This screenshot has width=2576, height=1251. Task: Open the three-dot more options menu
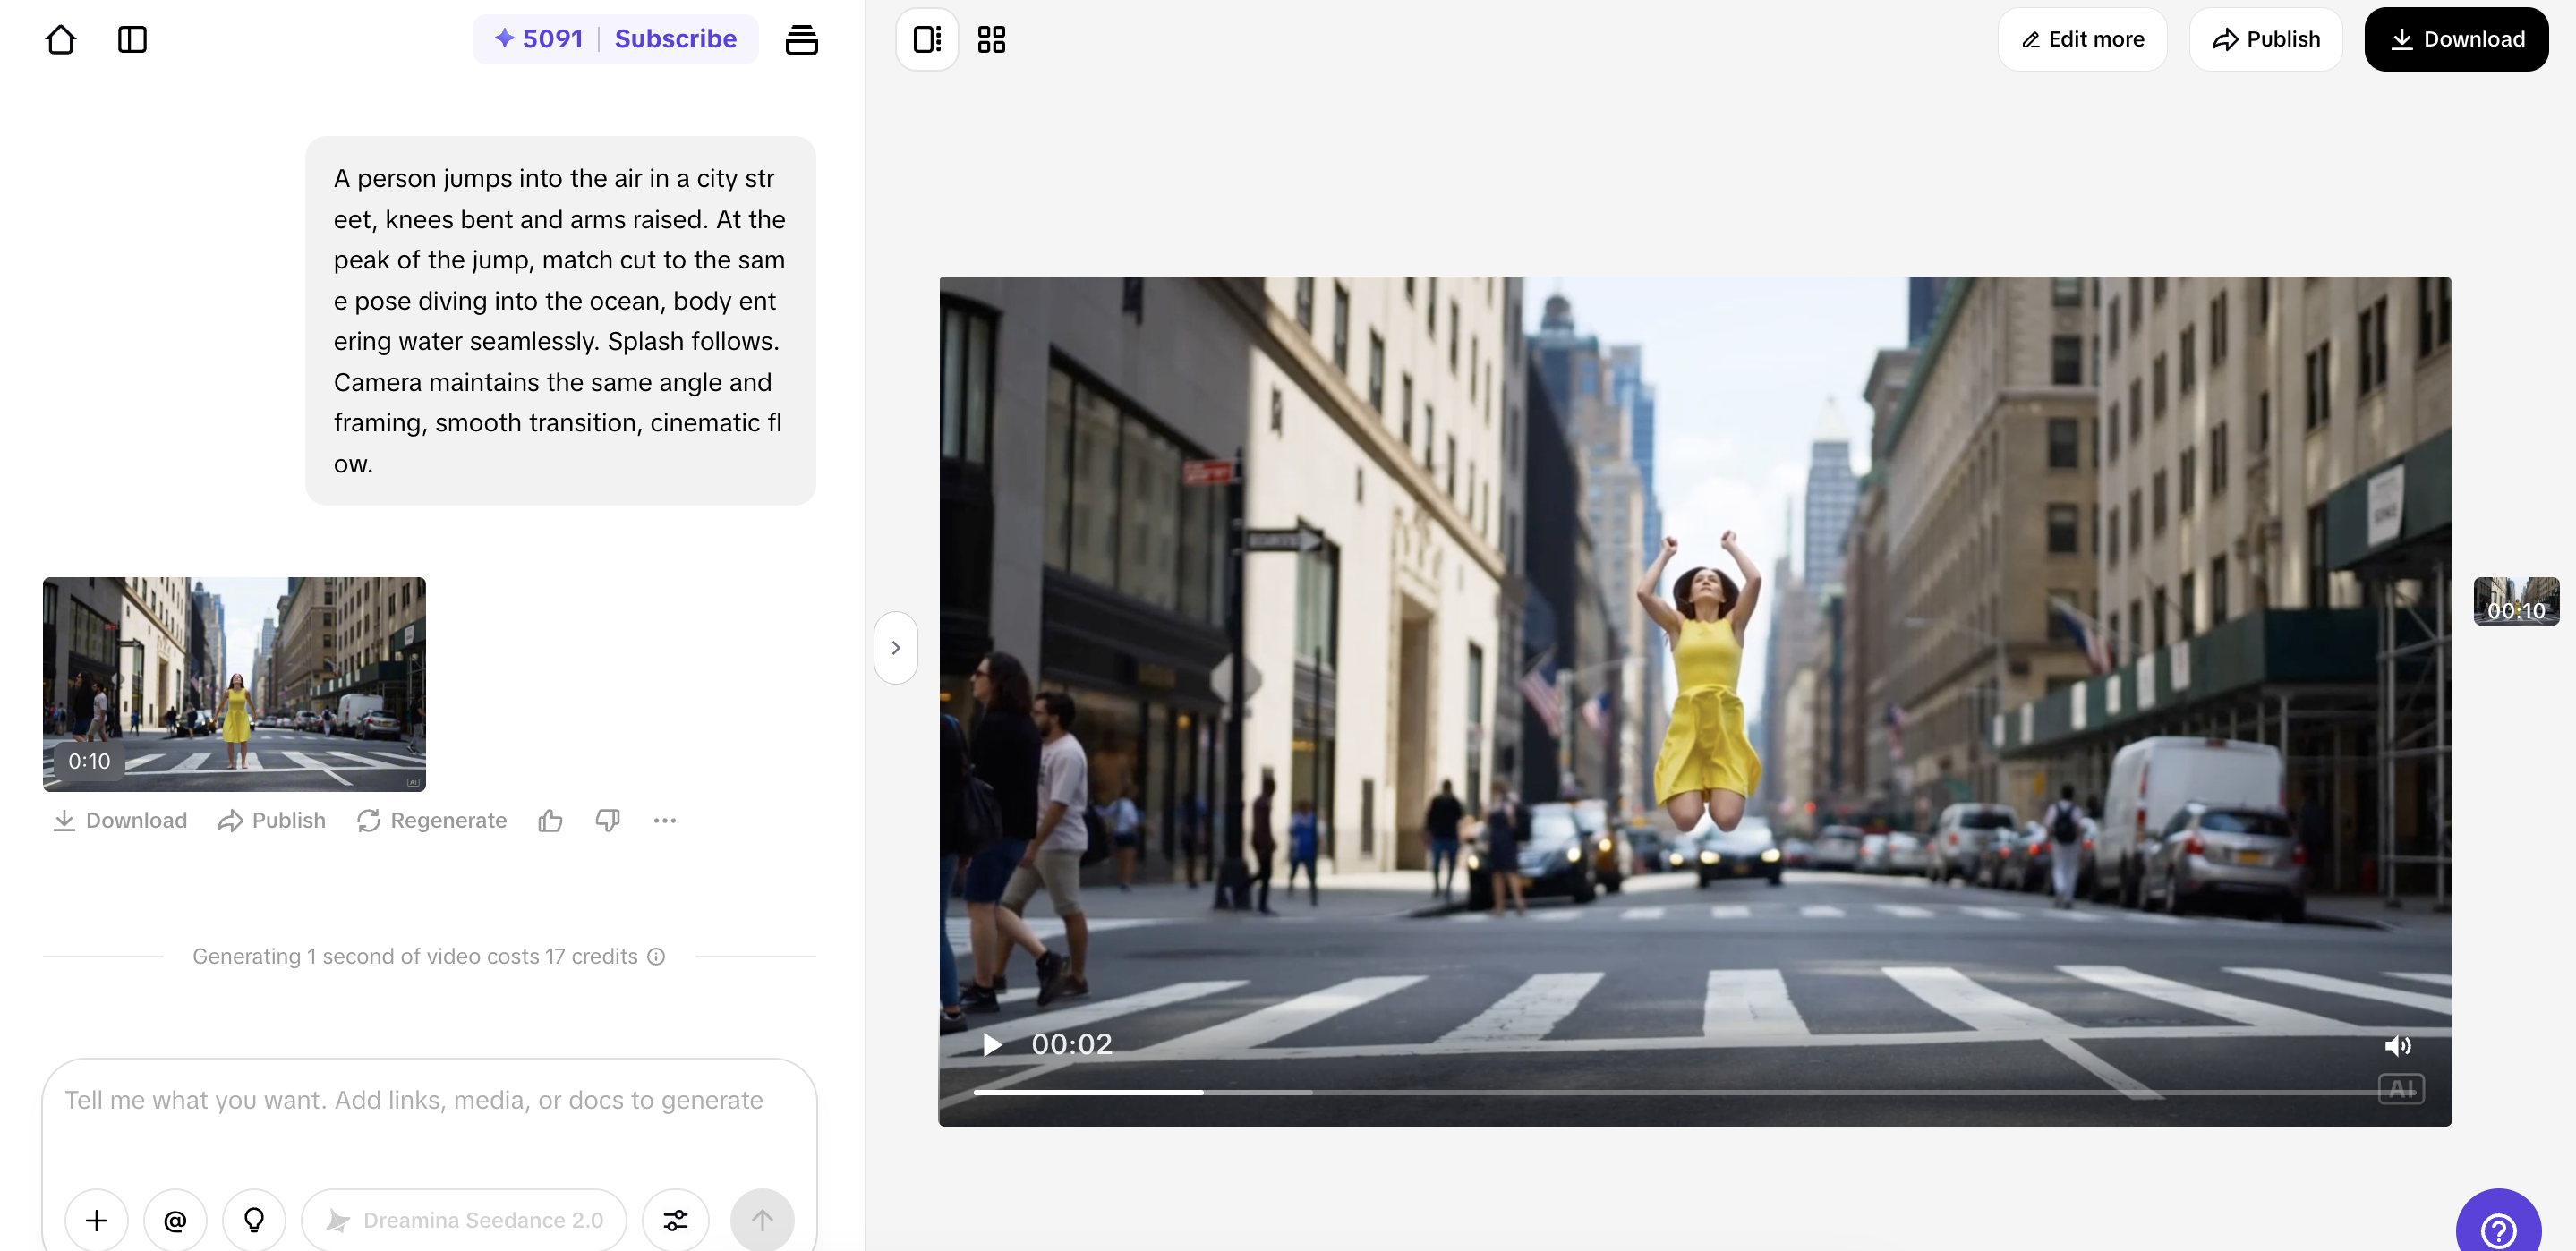click(x=665, y=821)
